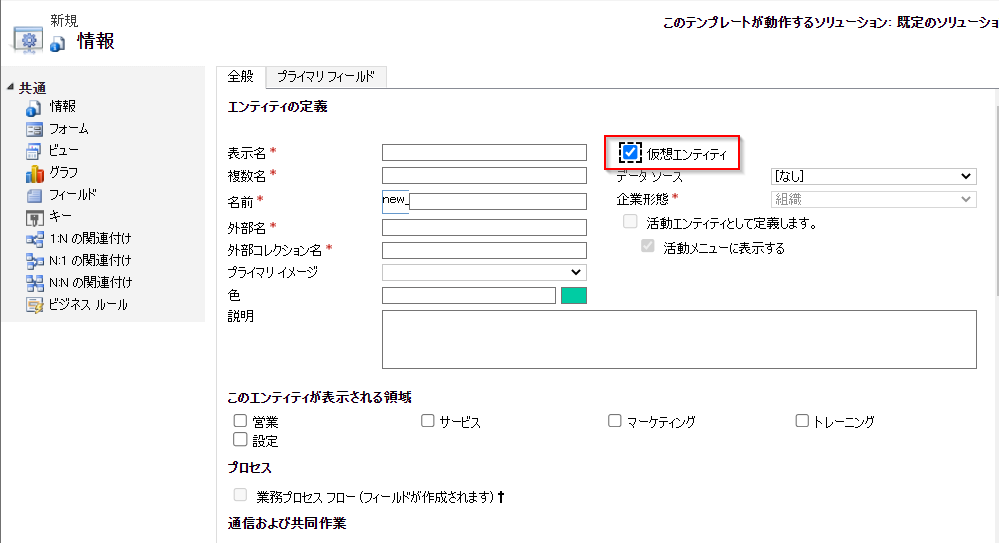Open the データ ソース dropdown
Viewport: 999px width, 543px height.
coord(873,176)
